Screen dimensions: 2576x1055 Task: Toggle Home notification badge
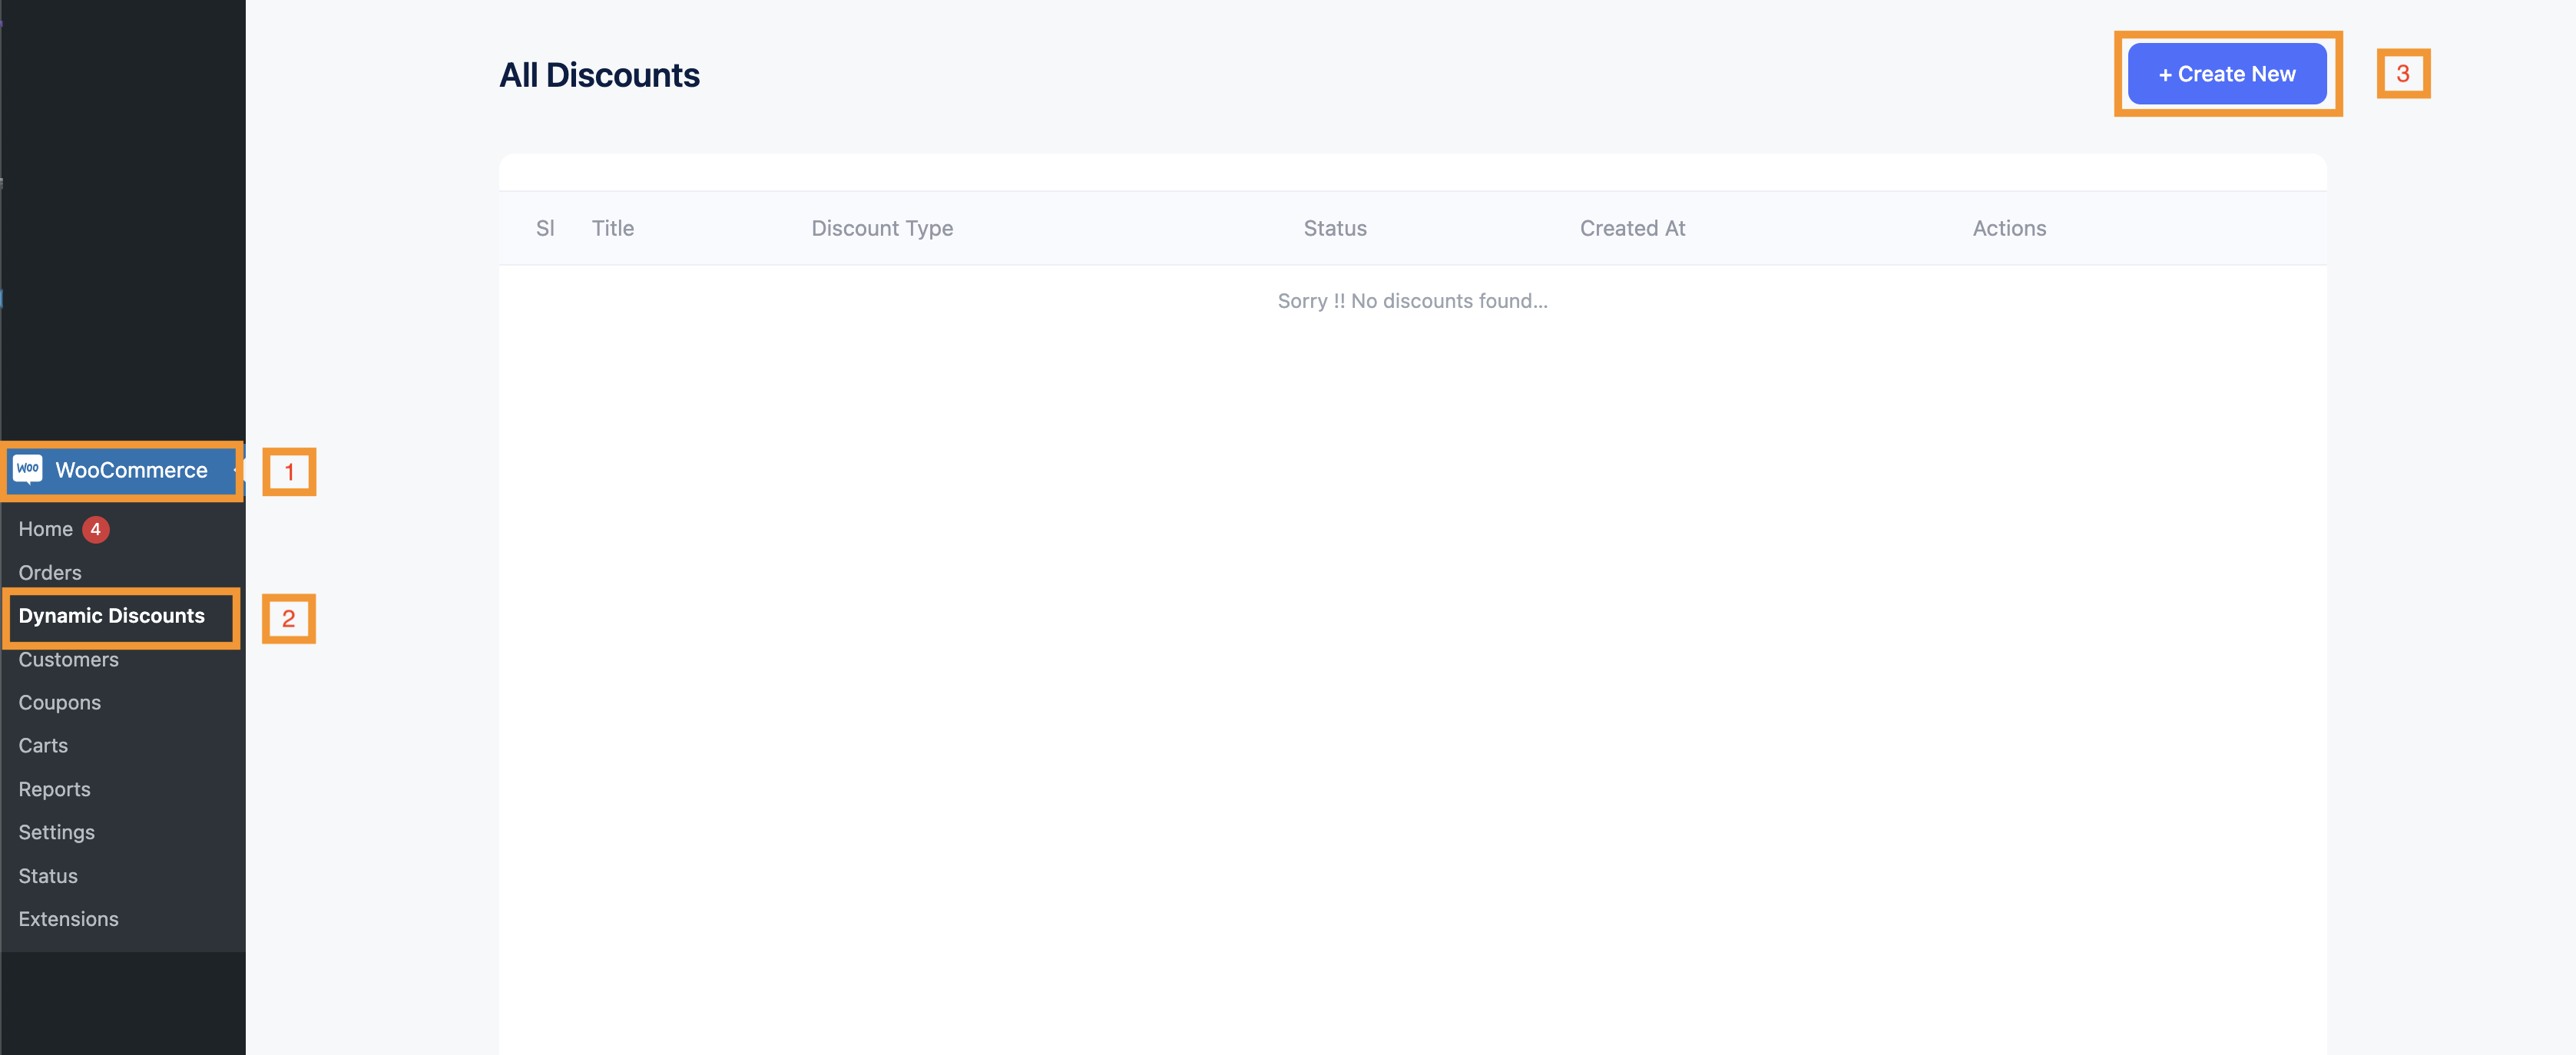pos(94,527)
